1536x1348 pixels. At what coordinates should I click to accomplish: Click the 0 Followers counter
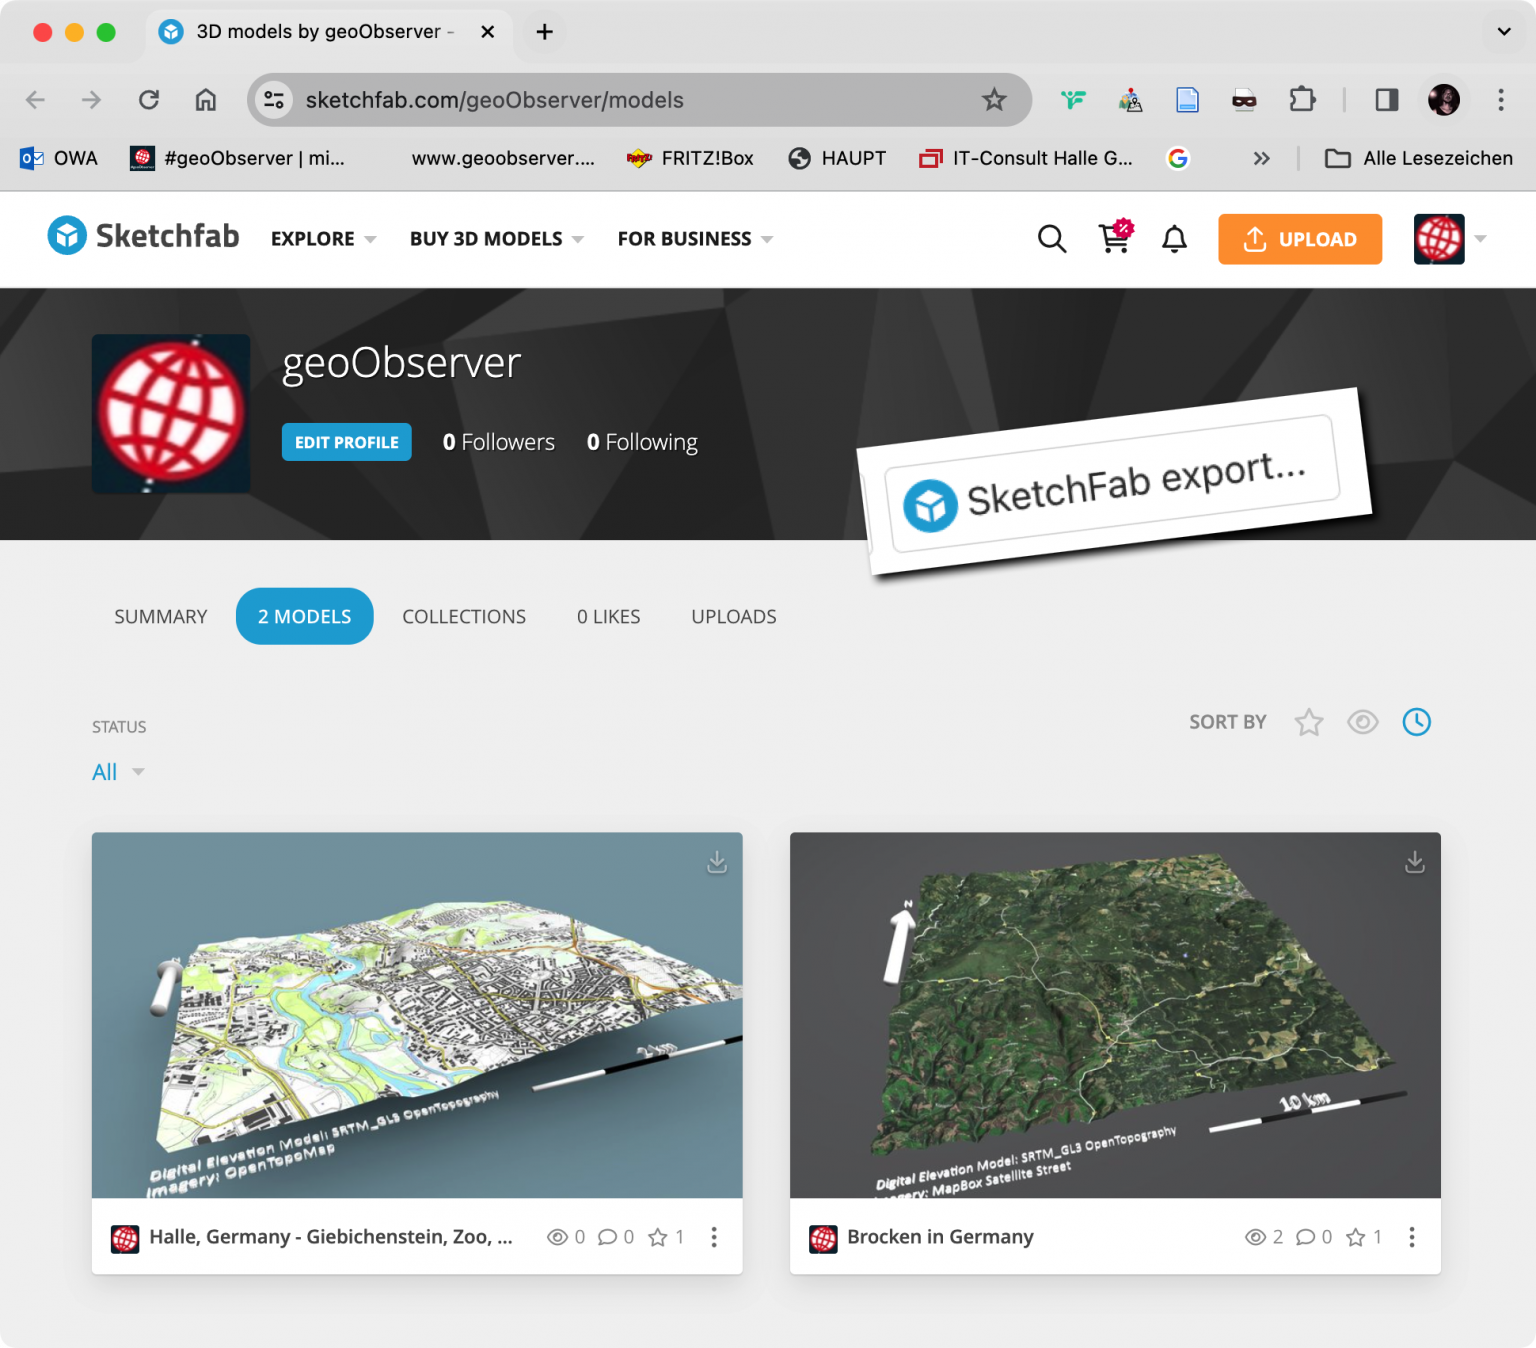pyautogui.click(x=498, y=441)
